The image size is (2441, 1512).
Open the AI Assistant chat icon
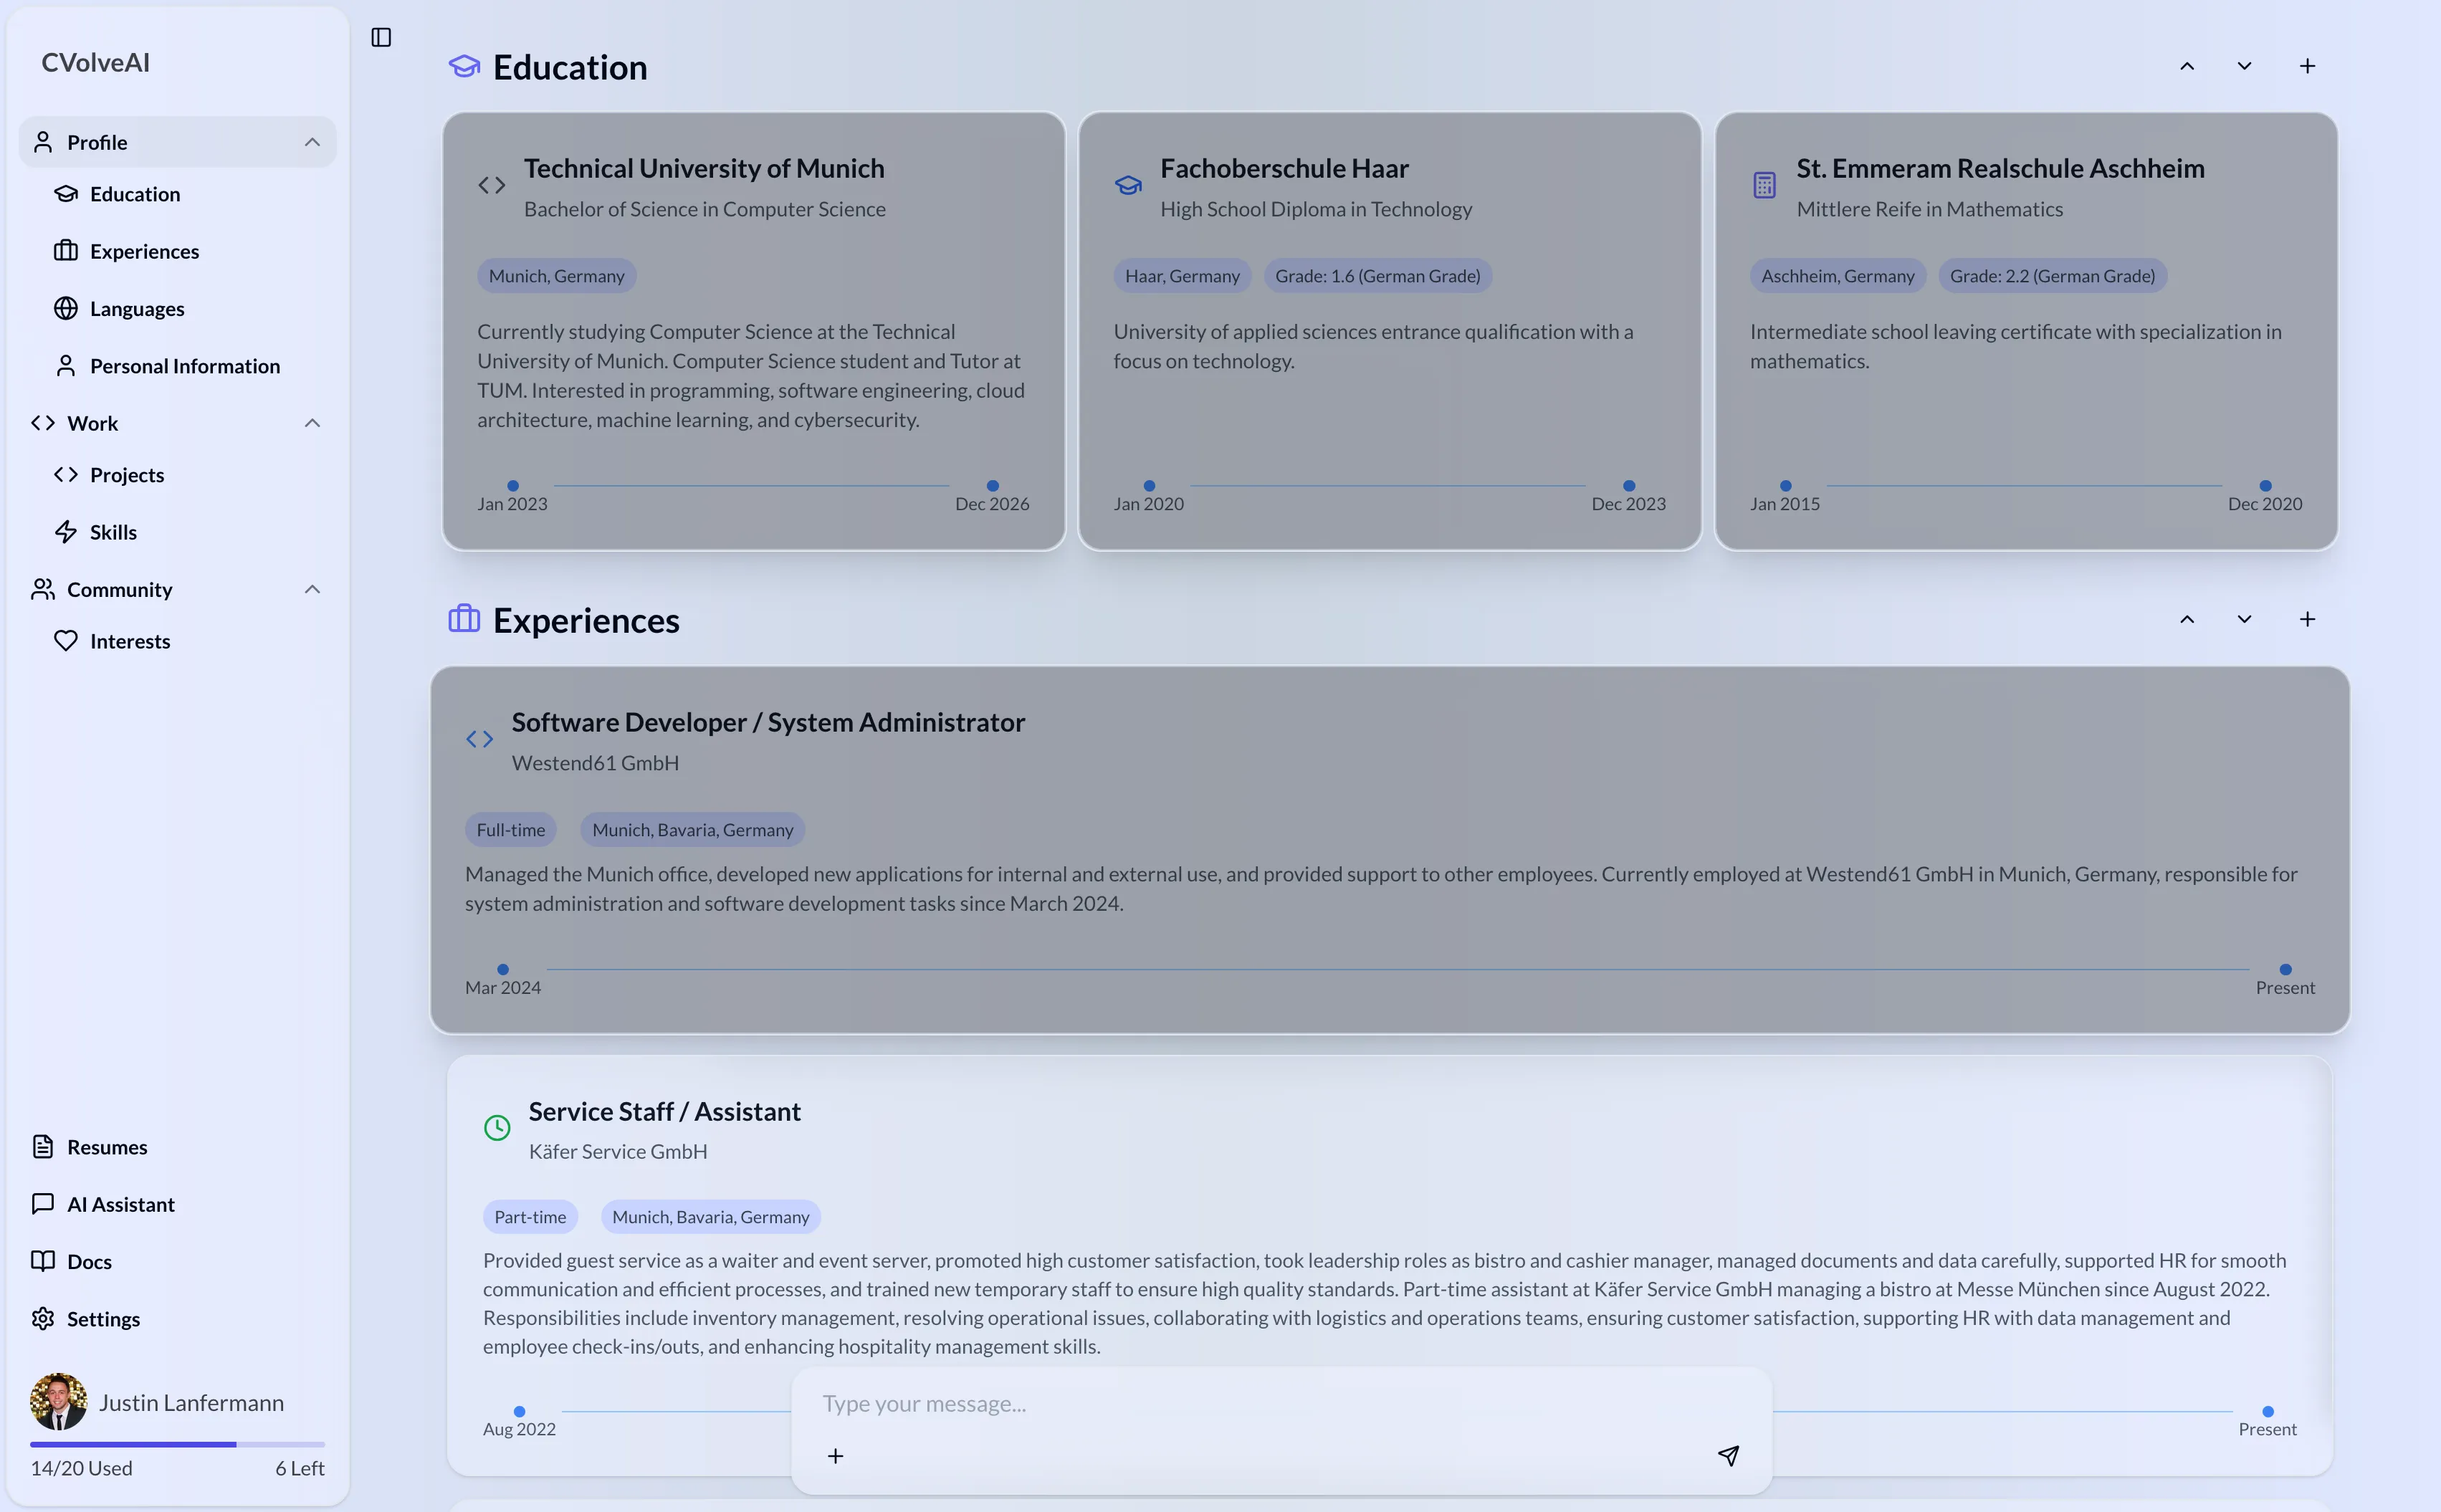click(43, 1204)
